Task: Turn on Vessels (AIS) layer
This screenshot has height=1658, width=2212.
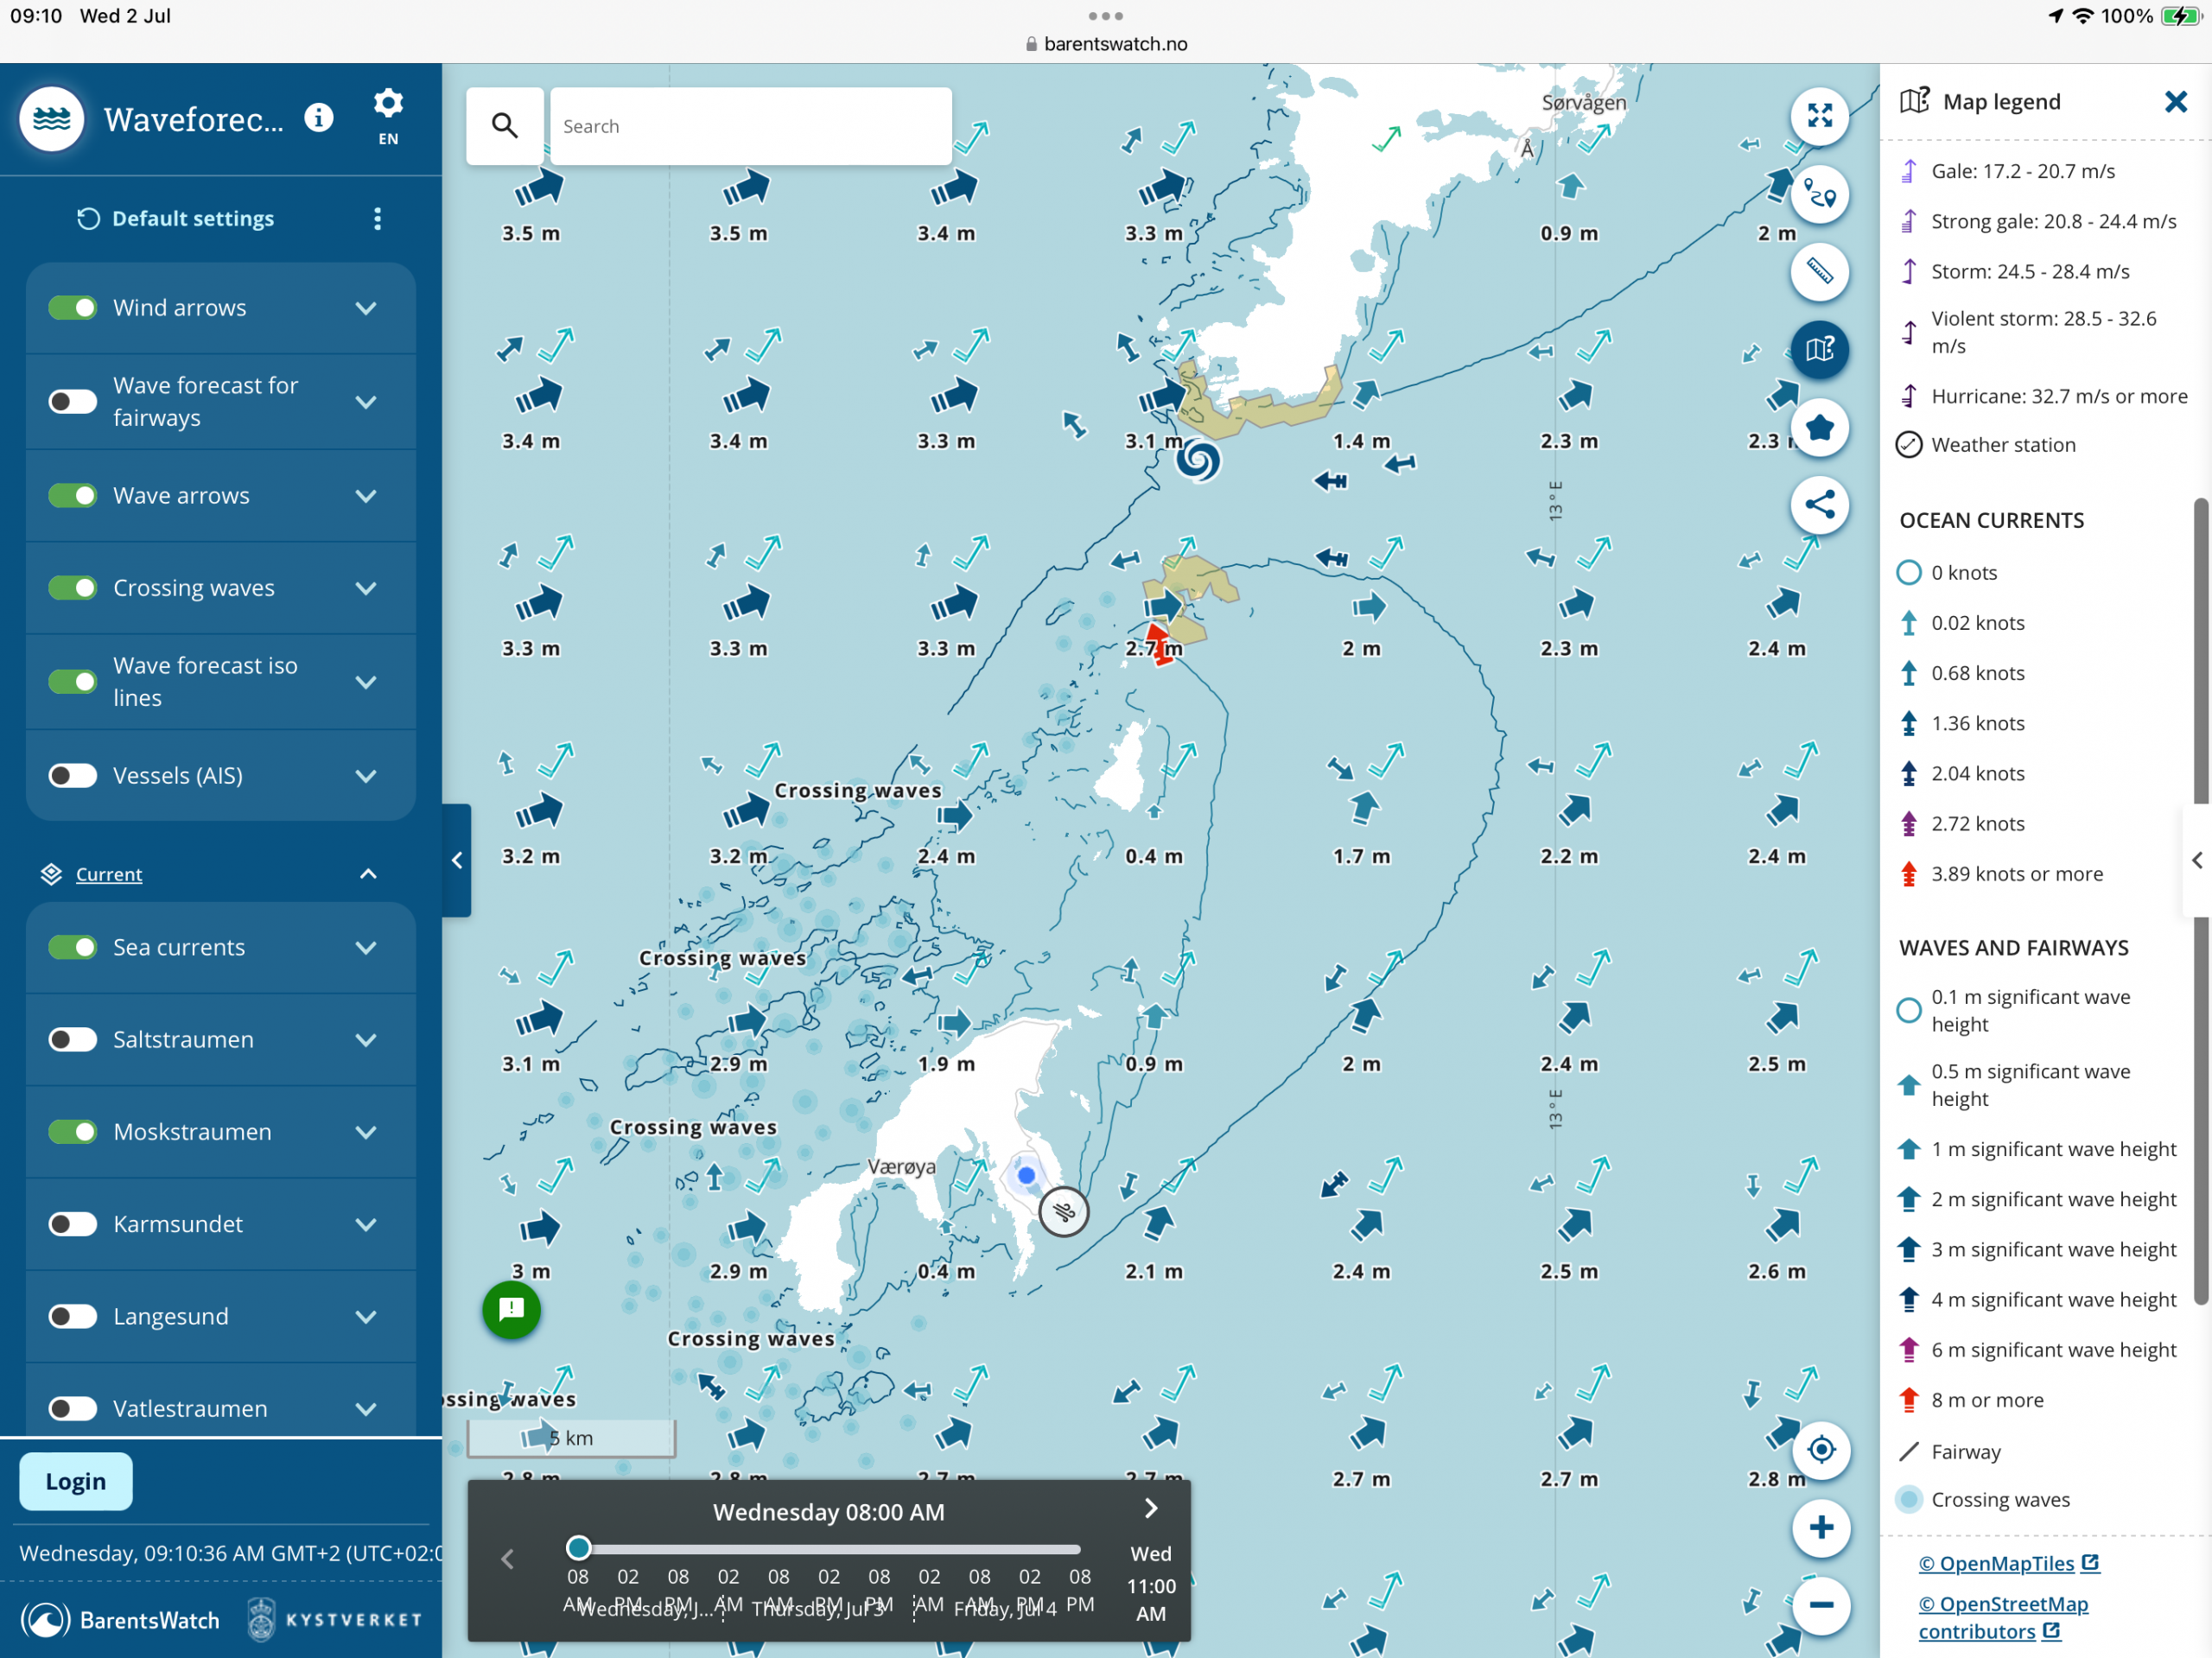Action: (x=73, y=776)
